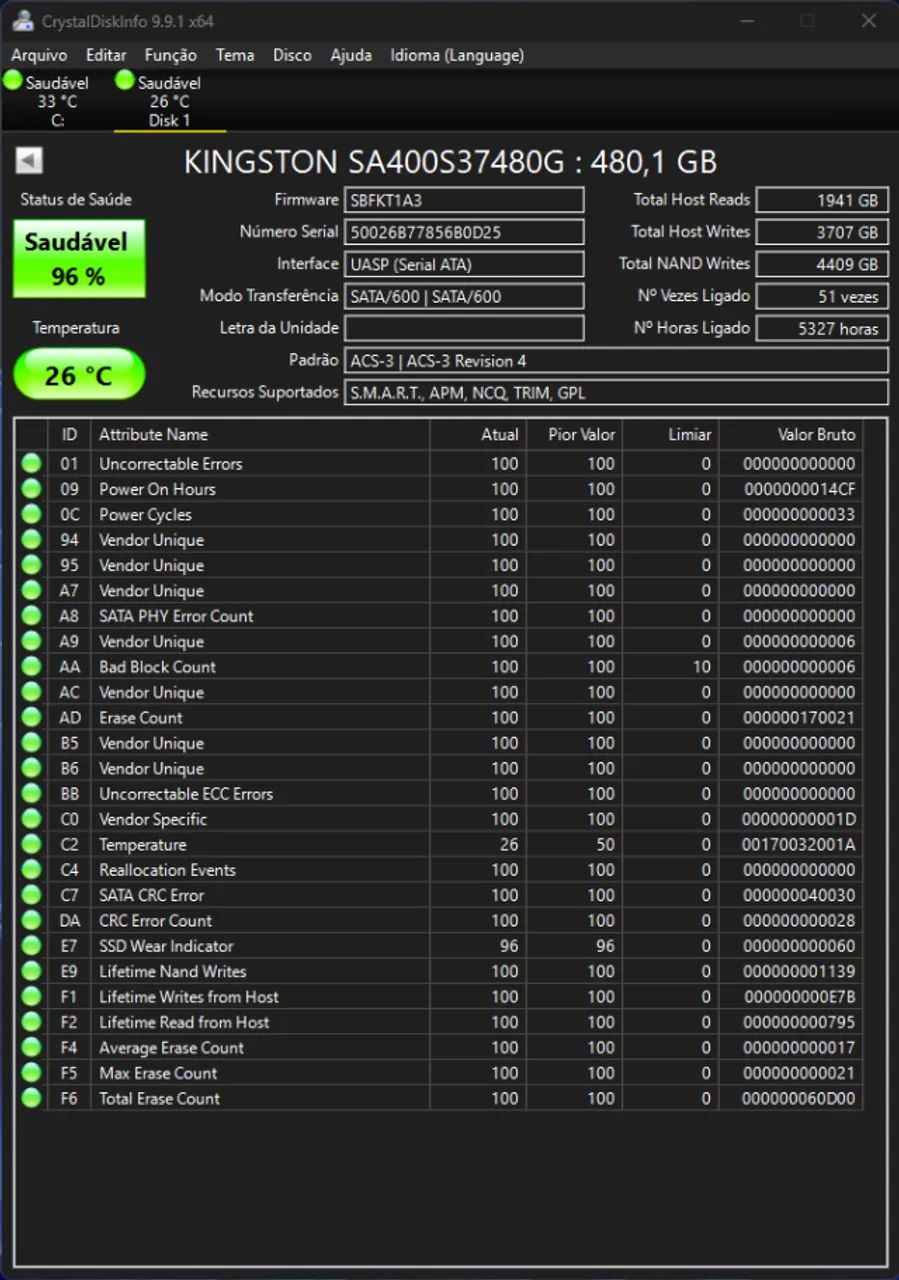Click status circle of Uncorrectable ECC Errors row
The width and height of the screenshot is (899, 1280).
coord(32,794)
